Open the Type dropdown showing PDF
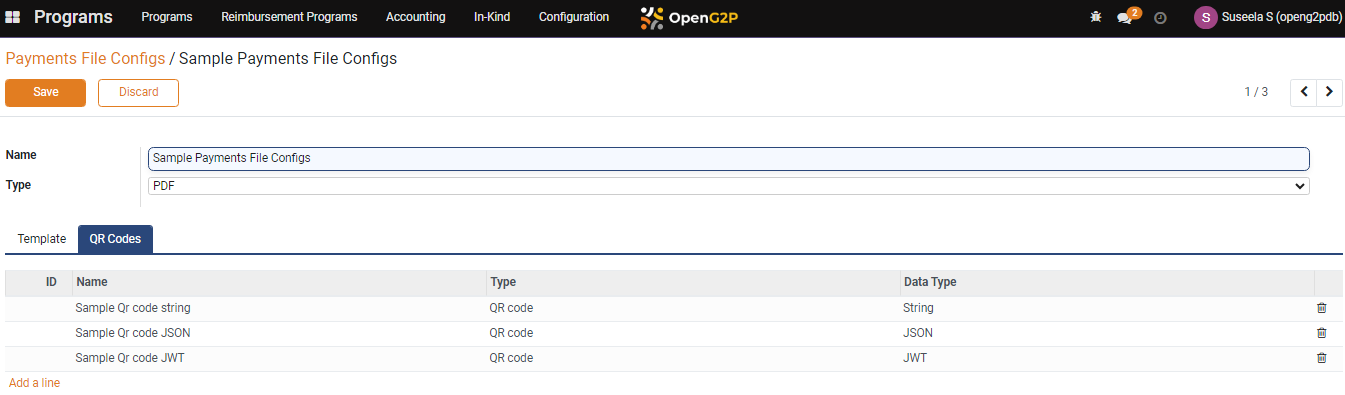Viewport: 1345px width, 395px height. [728, 186]
